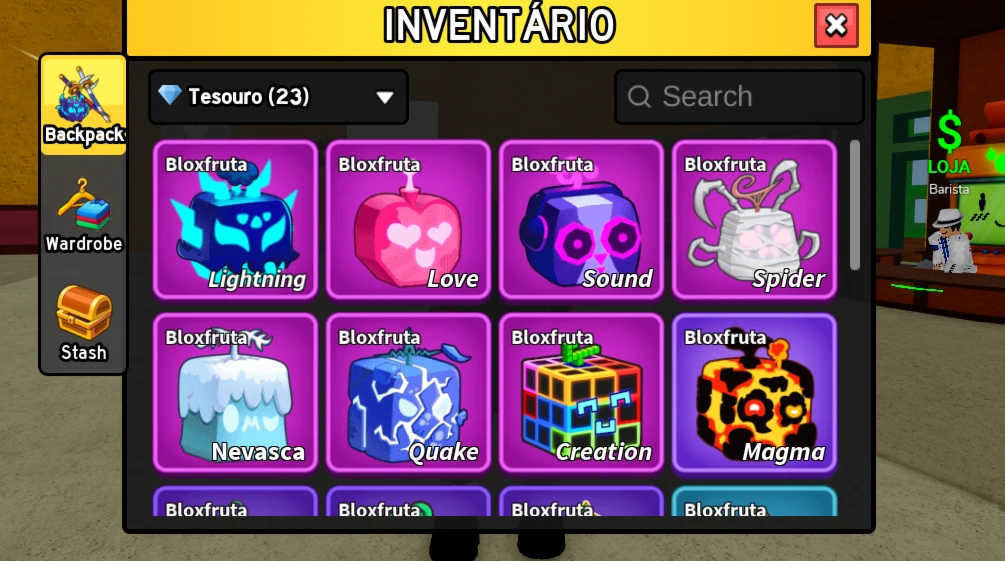
Task: Choose the Spider fruit card
Action: pyautogui.click(x=754, y=220)
